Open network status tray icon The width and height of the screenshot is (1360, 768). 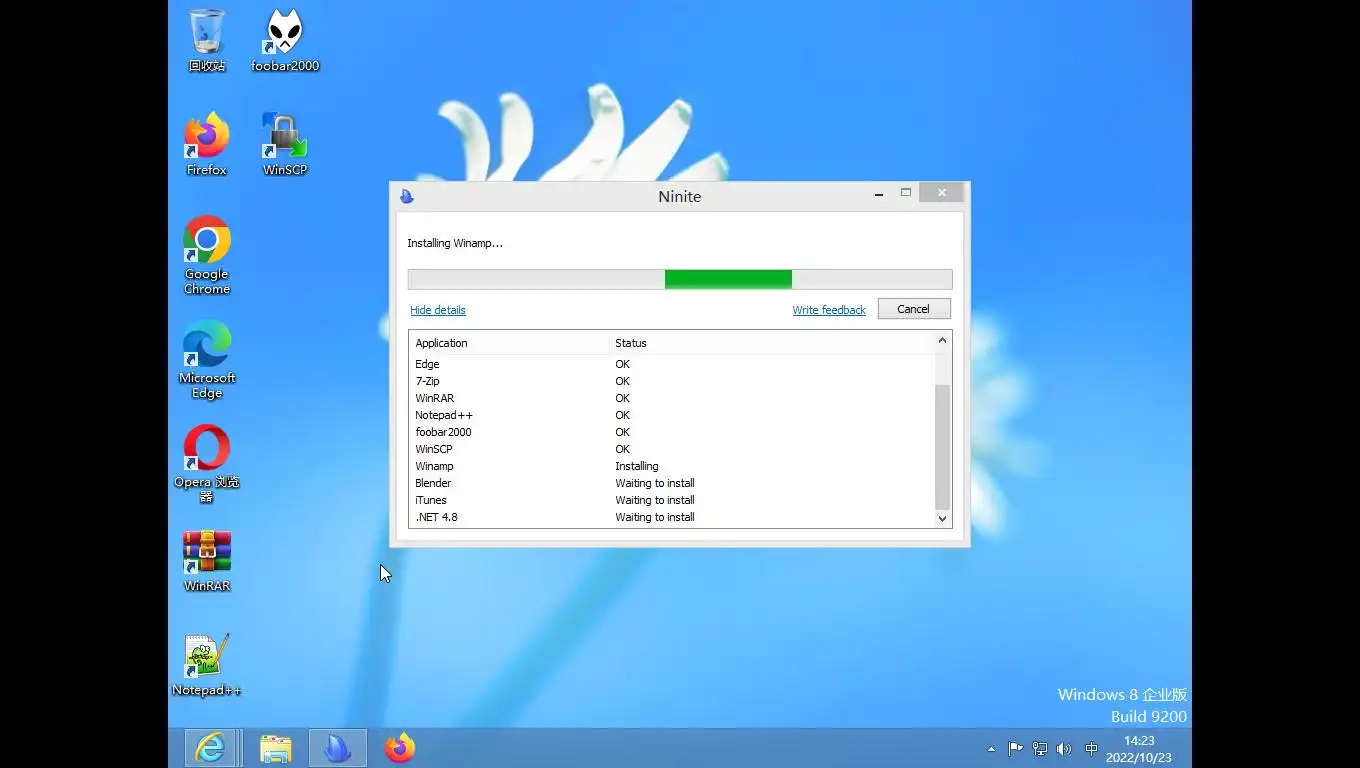1040,749
